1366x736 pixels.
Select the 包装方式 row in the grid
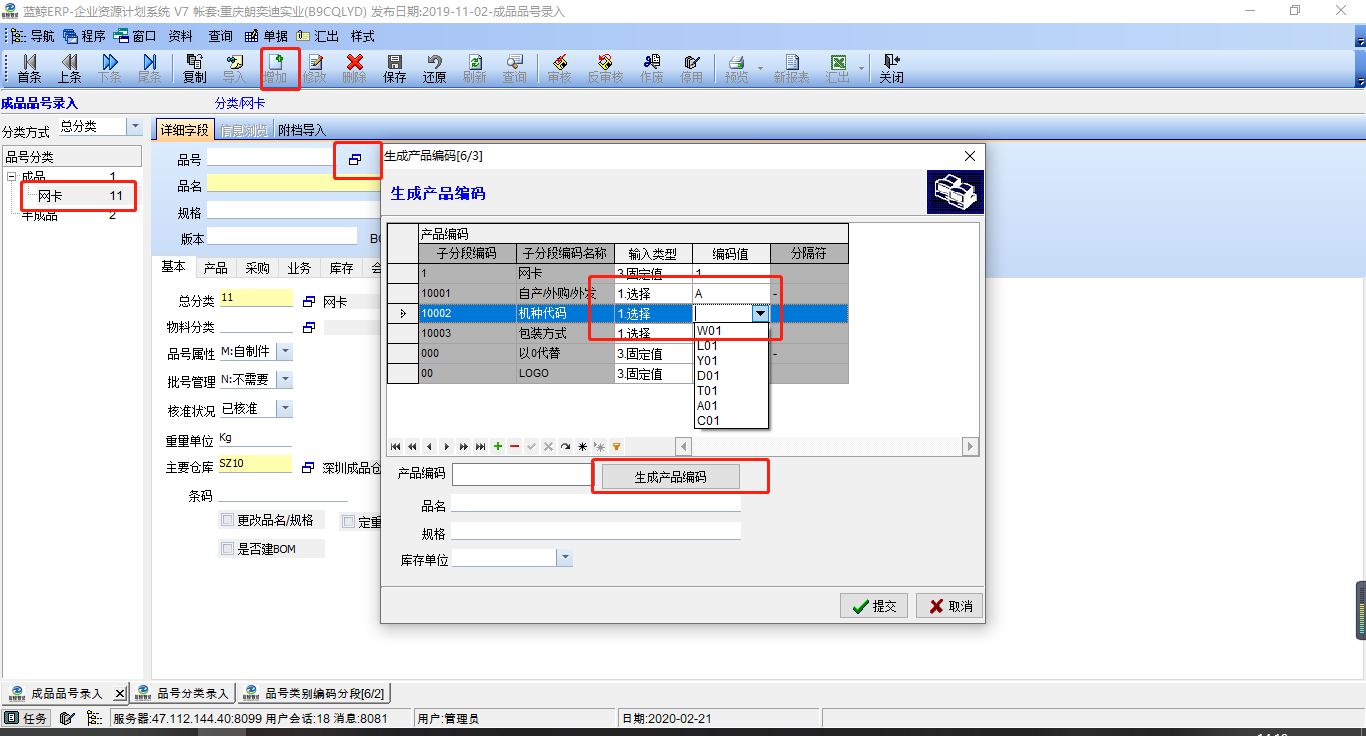(617, 334)
